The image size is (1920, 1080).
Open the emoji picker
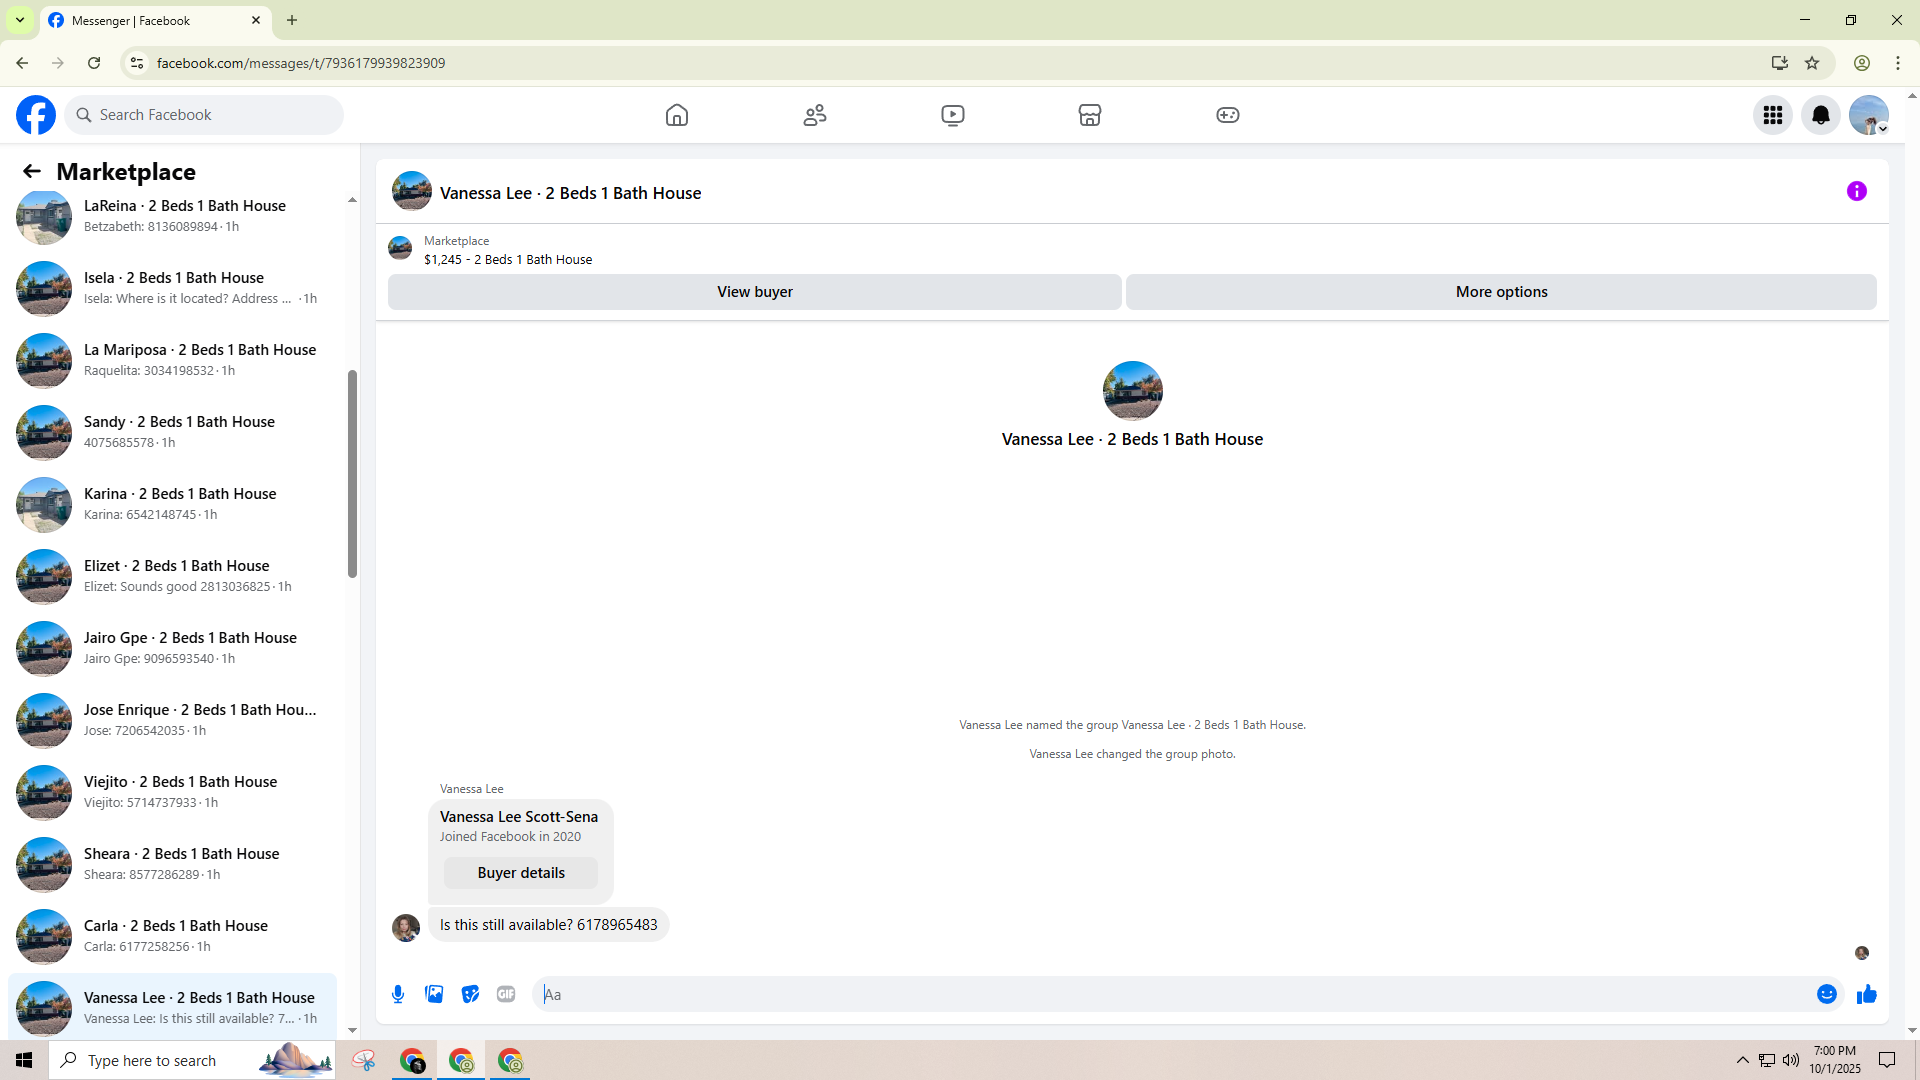coord(1827,994)
